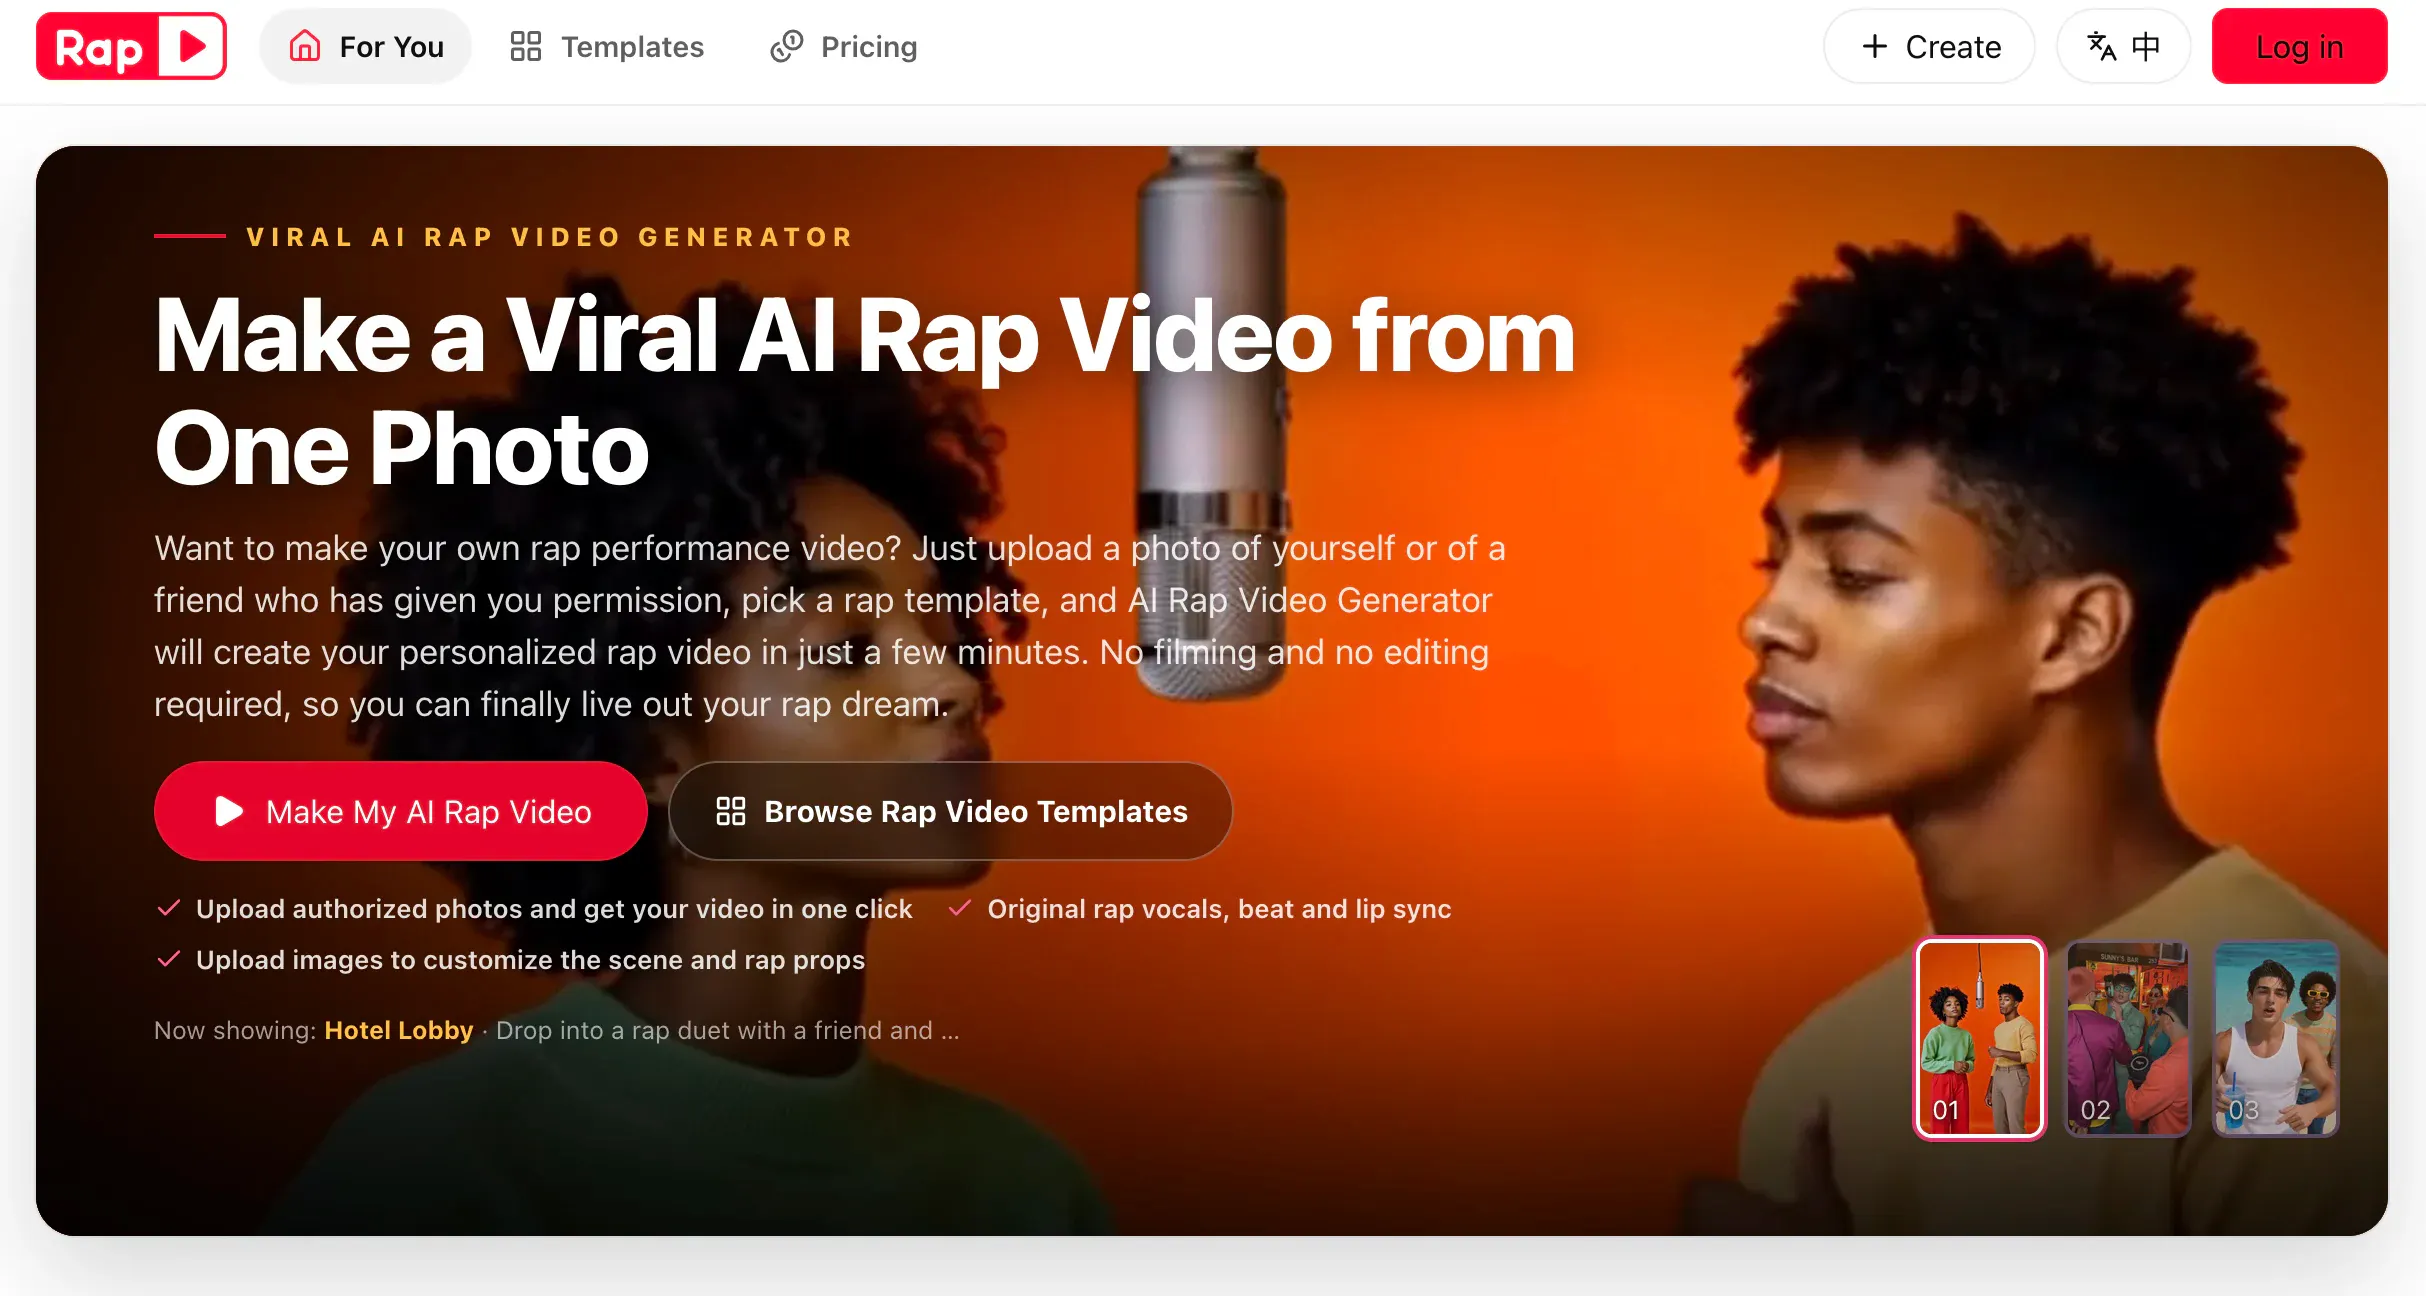The image size is (2426, 1296).
Task: Click 'Upload authorized photos' feature text
Action: [x=555, y=909]
